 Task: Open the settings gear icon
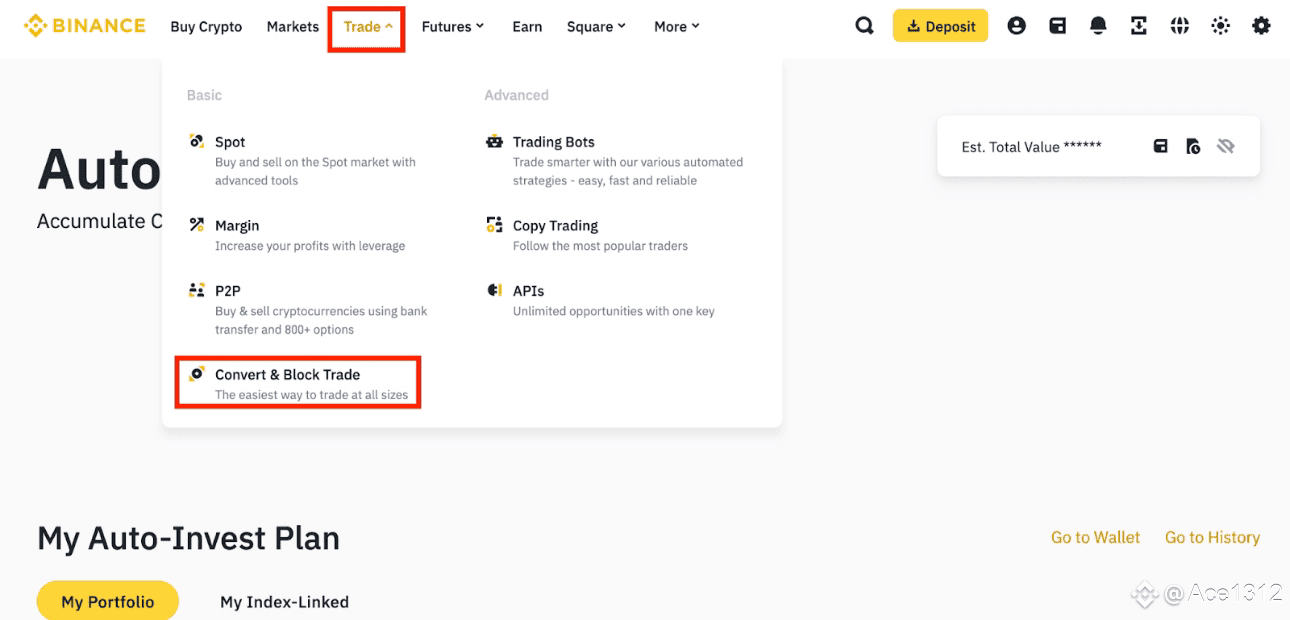[1262, 26]
